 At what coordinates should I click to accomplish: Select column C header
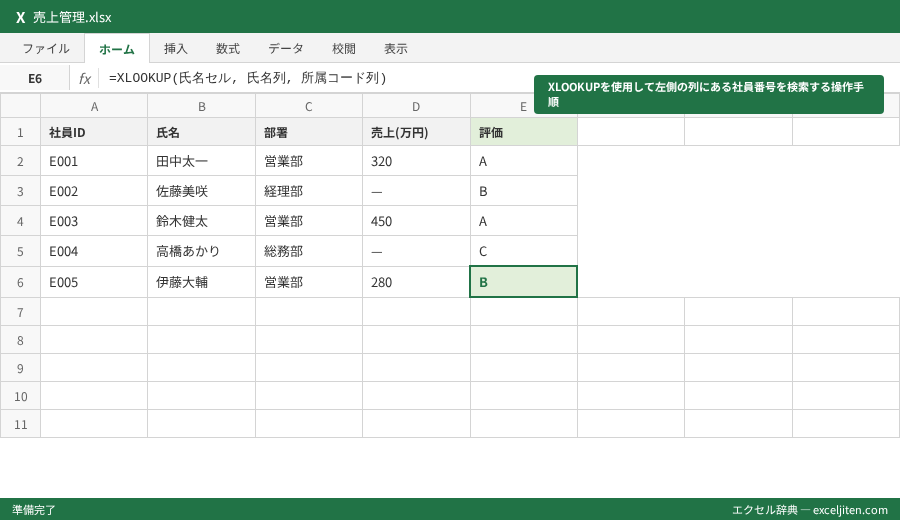coord(309,106)
